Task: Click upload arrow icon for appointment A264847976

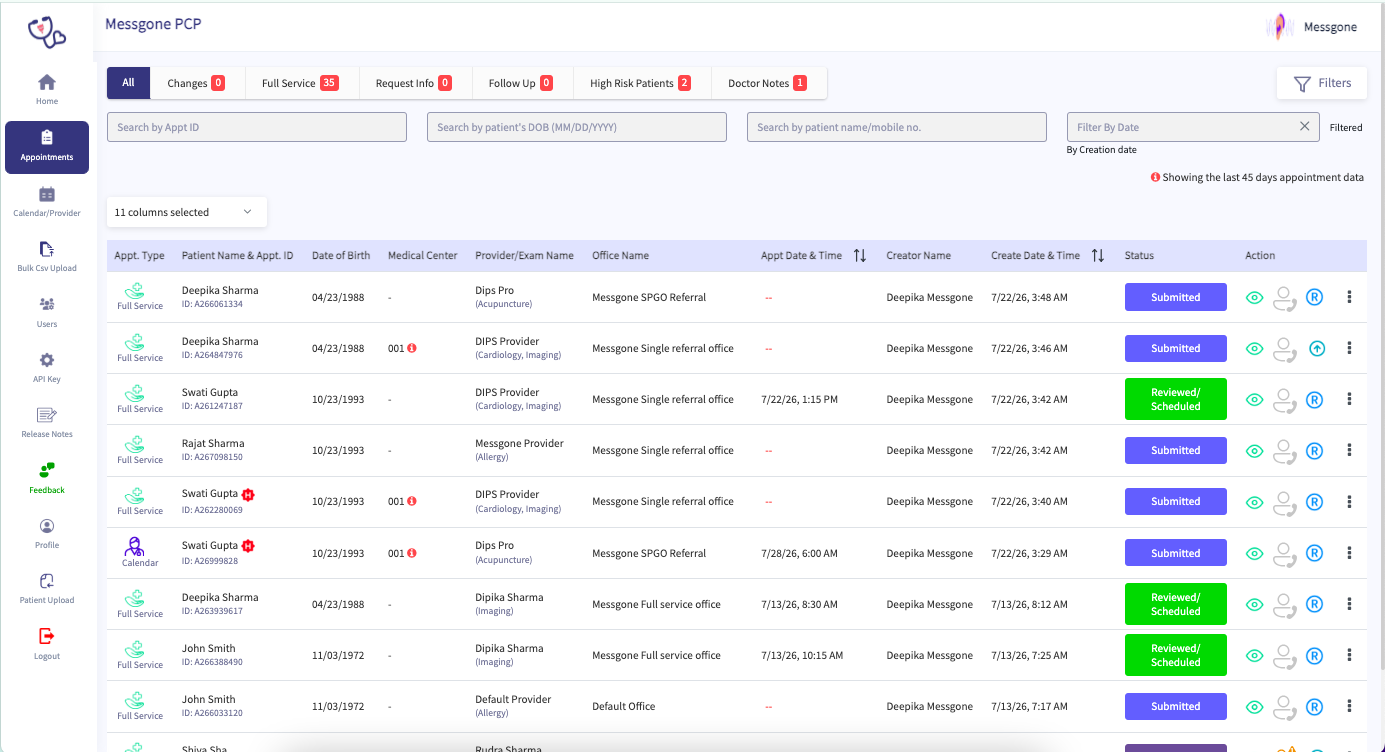Action: click(x=1317, y=348)
